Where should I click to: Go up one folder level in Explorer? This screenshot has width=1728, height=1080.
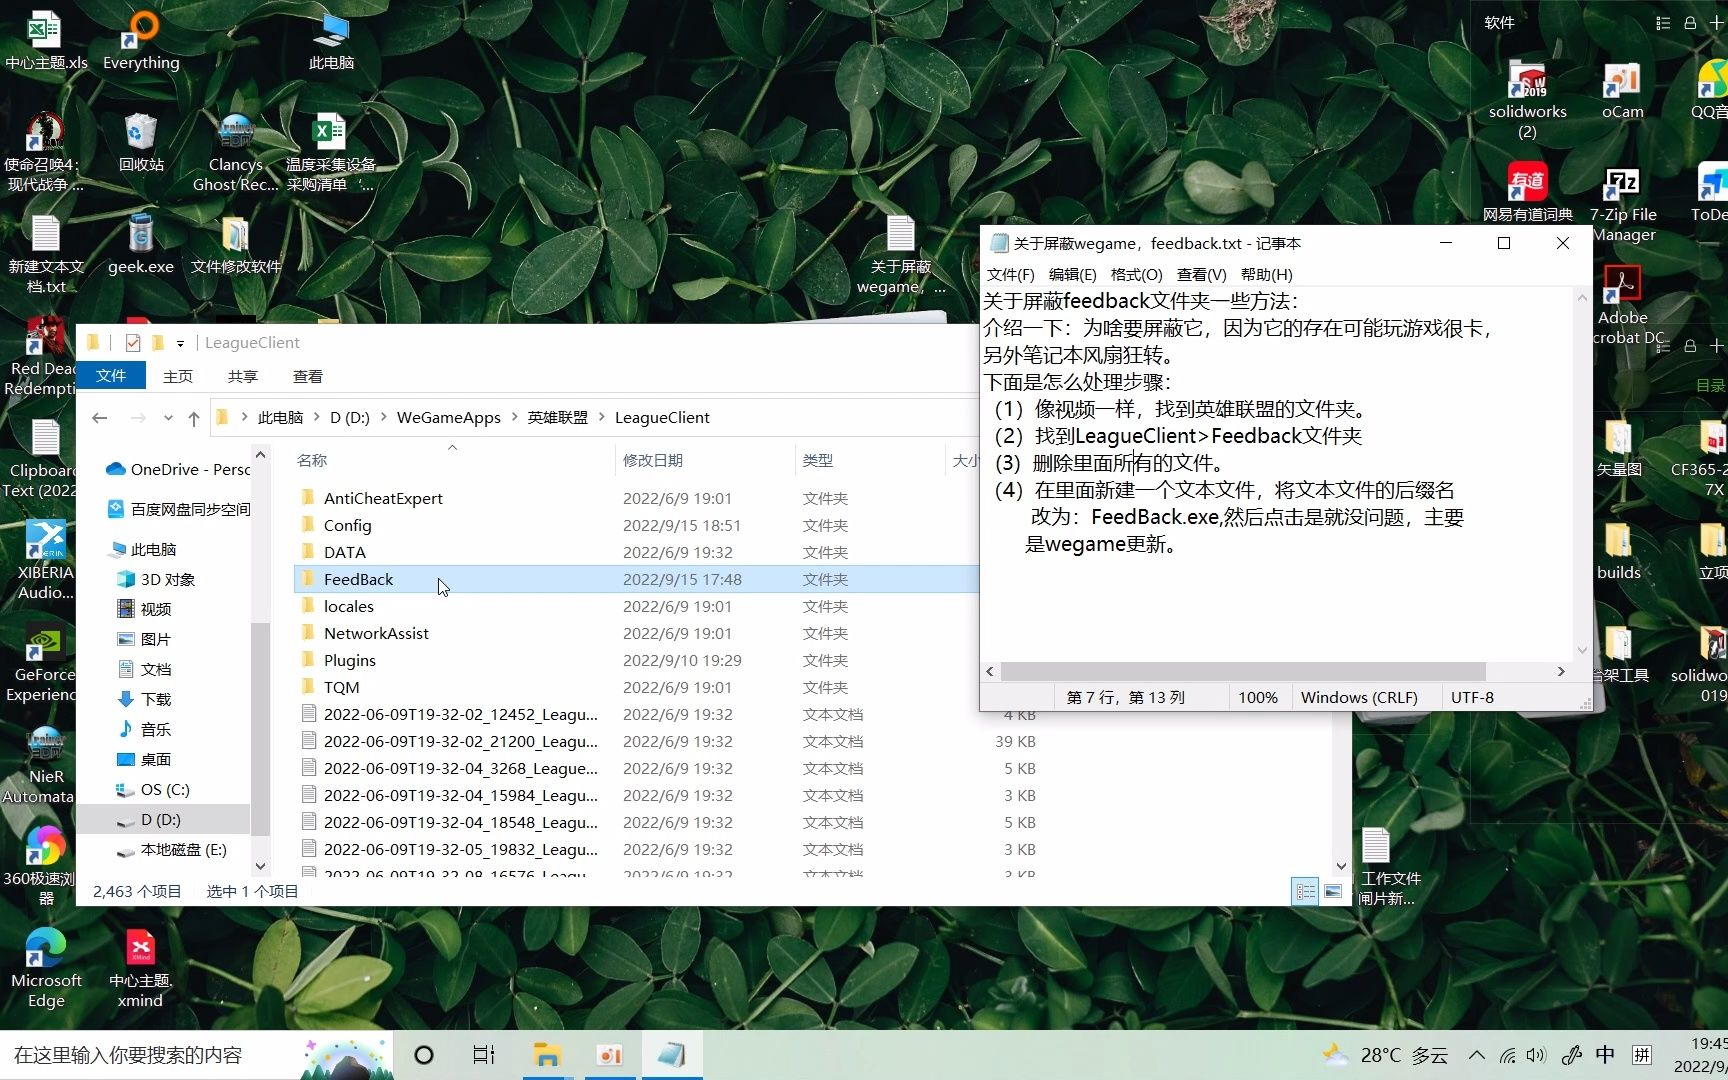pyautogui.click(x=194, y=418)
